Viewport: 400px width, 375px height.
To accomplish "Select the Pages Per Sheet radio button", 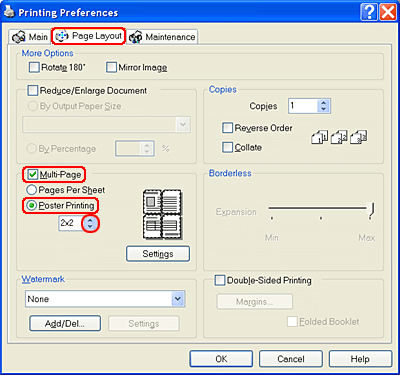I will pyautogui.click(x=32, y=190).
